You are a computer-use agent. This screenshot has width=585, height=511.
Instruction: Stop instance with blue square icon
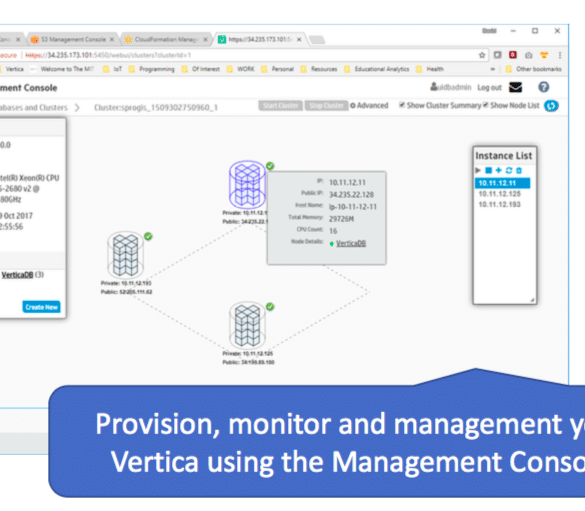(488, 170)
